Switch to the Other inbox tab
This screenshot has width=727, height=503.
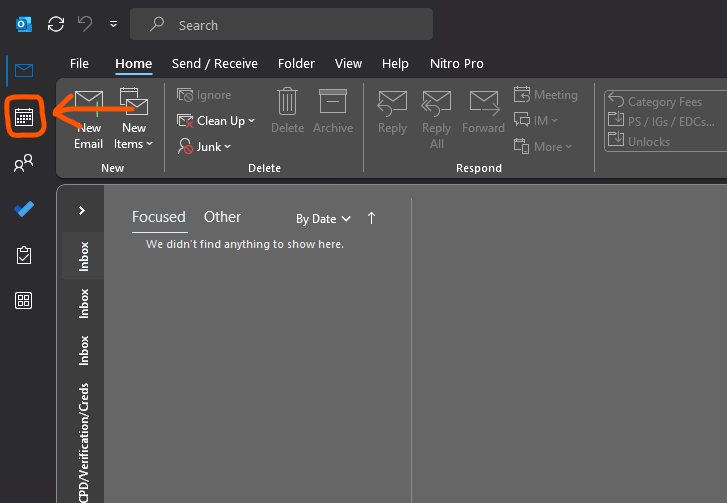(x=222, y=217)
